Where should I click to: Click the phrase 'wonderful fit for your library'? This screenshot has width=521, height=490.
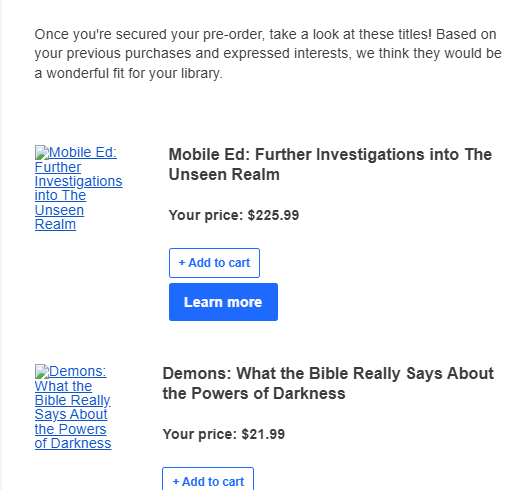click(x=134, y=73)
